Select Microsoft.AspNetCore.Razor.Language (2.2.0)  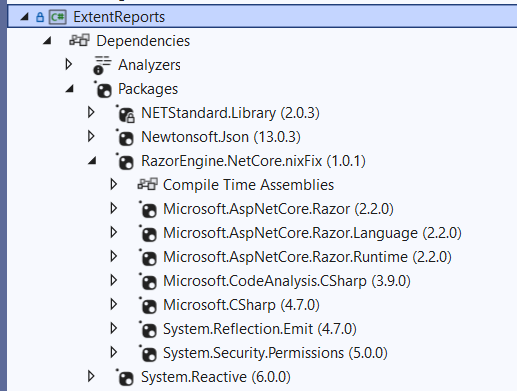pyautogui.click(x=312, y=233)
